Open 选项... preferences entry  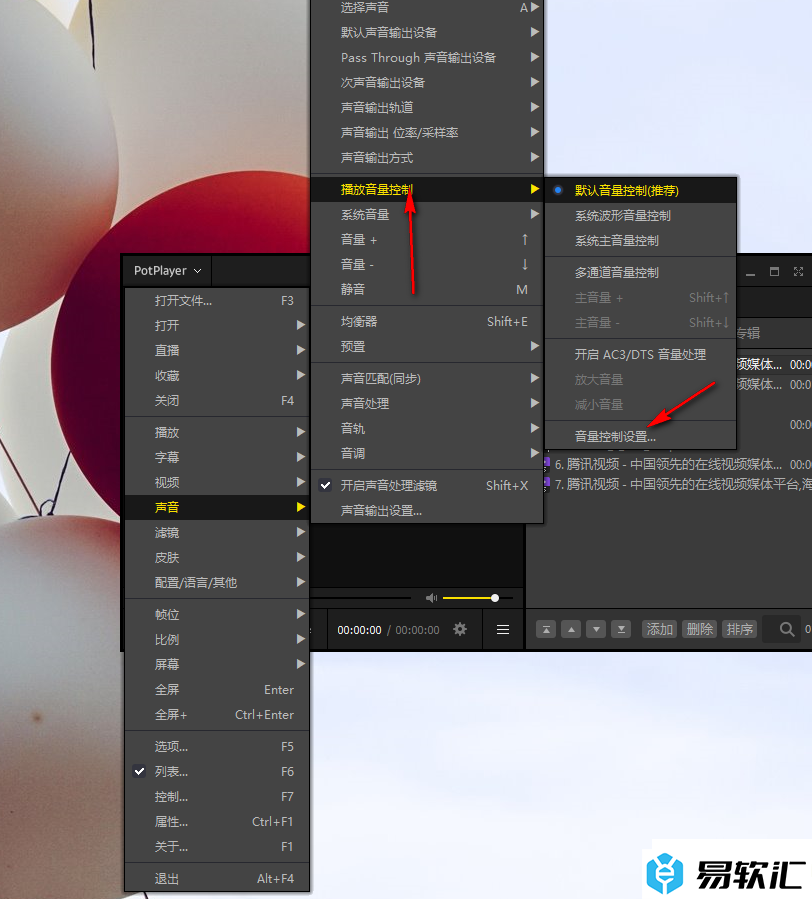217,746
